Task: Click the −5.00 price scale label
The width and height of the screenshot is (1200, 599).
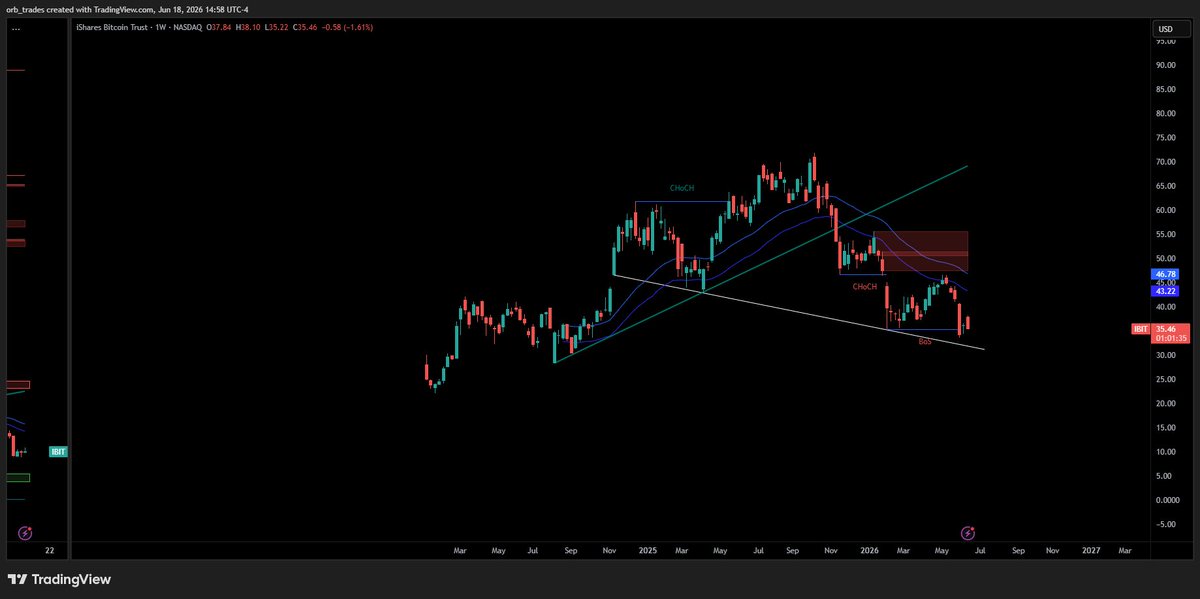Action: (x=1164, y=524)
